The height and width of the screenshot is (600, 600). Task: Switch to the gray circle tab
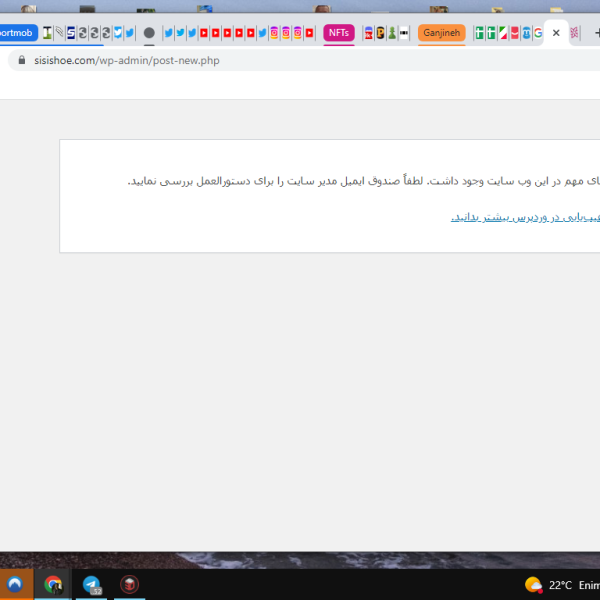[x=149, y=33]
